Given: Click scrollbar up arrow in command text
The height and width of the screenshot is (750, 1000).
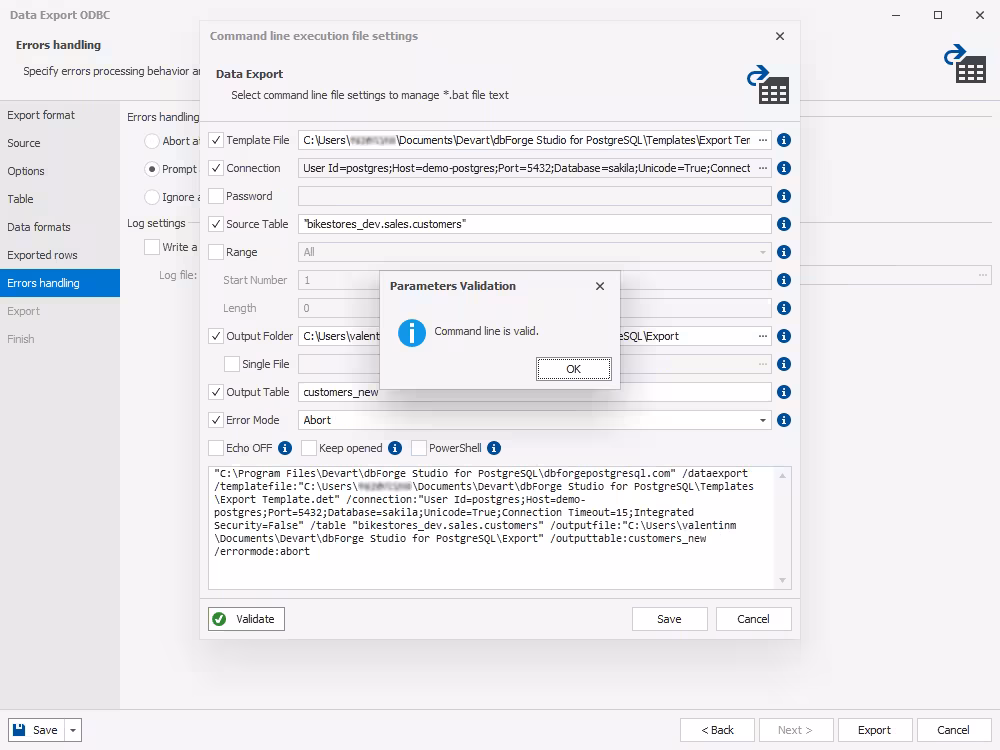Looking at the screenshot, I should click(782, 476).
